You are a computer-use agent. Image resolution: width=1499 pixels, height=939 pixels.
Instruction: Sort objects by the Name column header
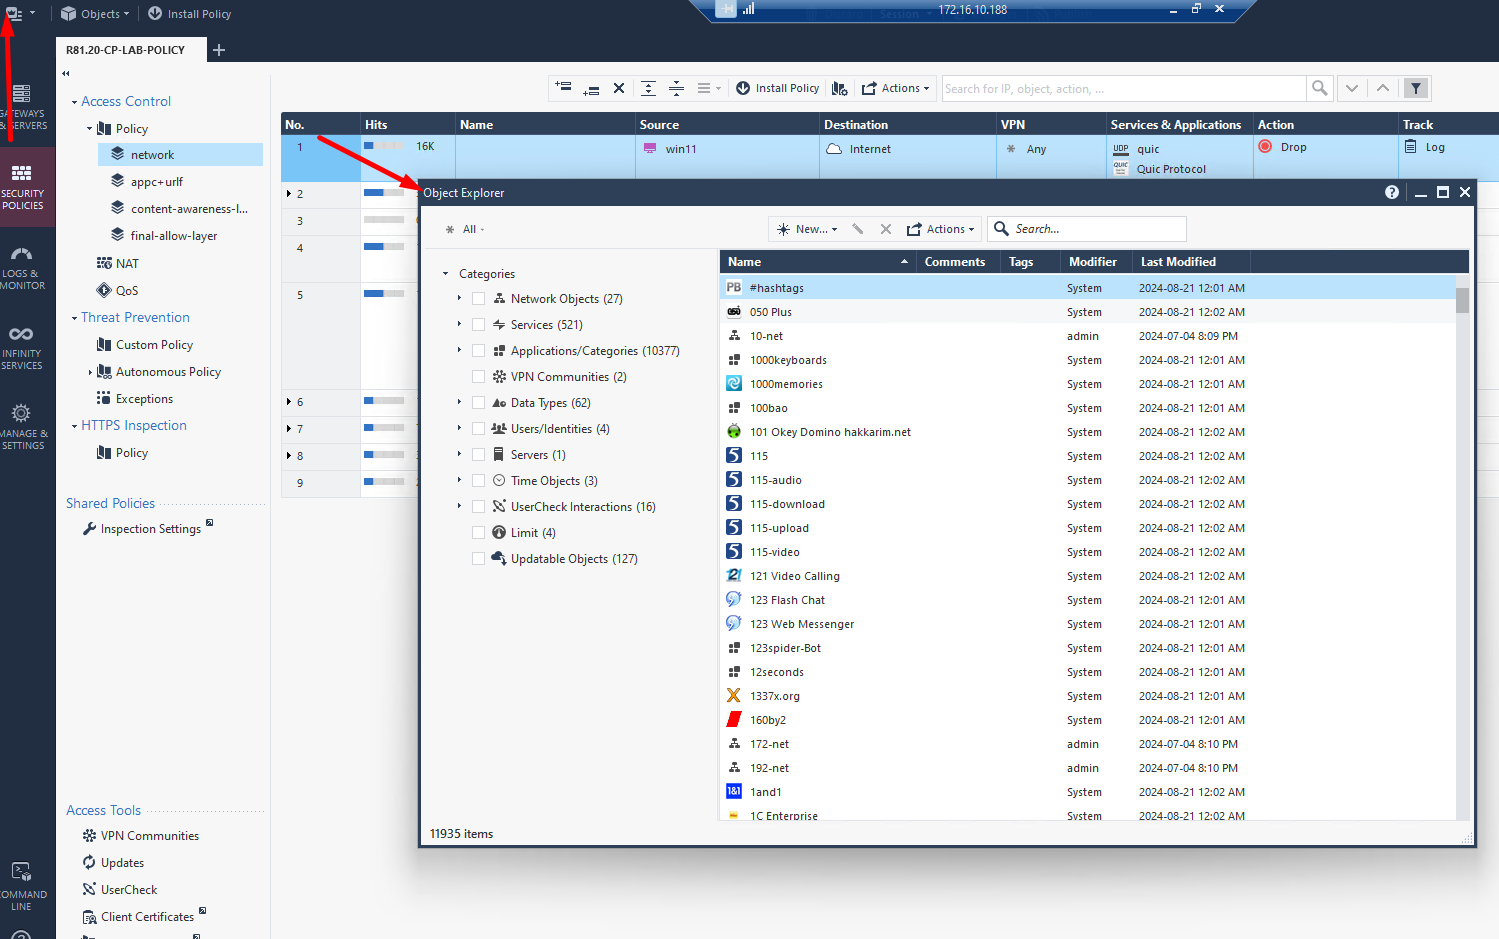[817, 262]
